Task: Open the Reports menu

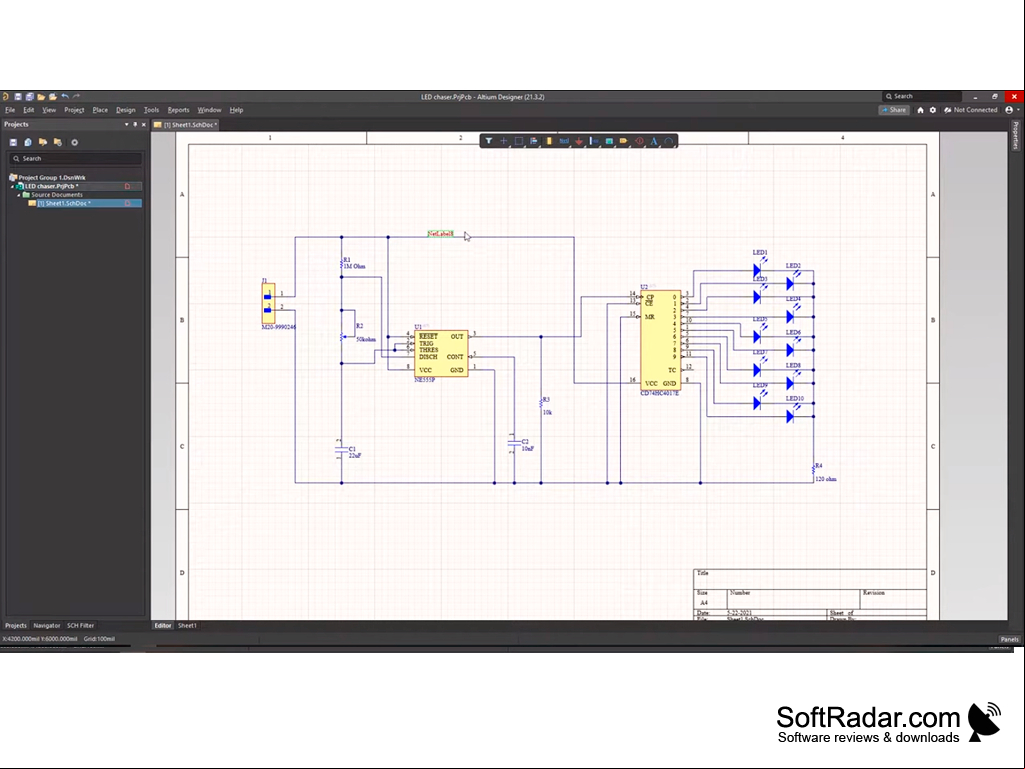Action: pos(178,110)
